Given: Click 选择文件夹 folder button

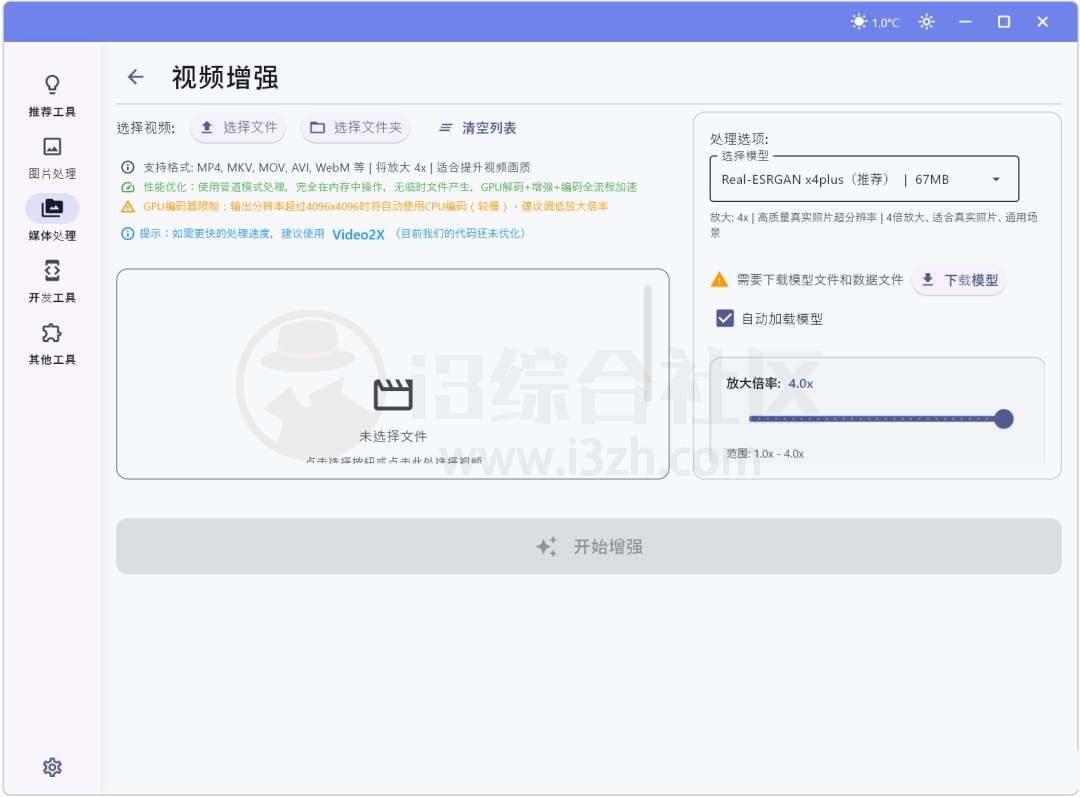Looking at the screenshot, I should [355, 127].
